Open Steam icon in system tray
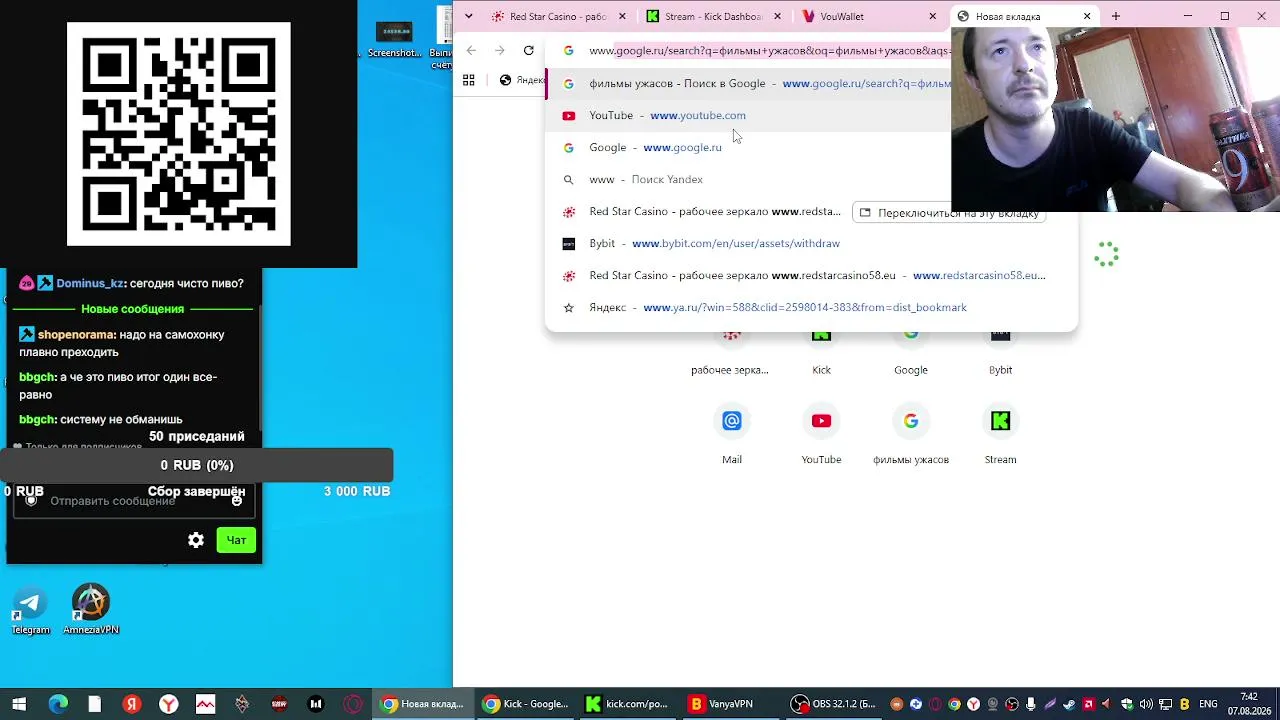Screen dimensions: 1280x720 click(x=1069, y=704)
